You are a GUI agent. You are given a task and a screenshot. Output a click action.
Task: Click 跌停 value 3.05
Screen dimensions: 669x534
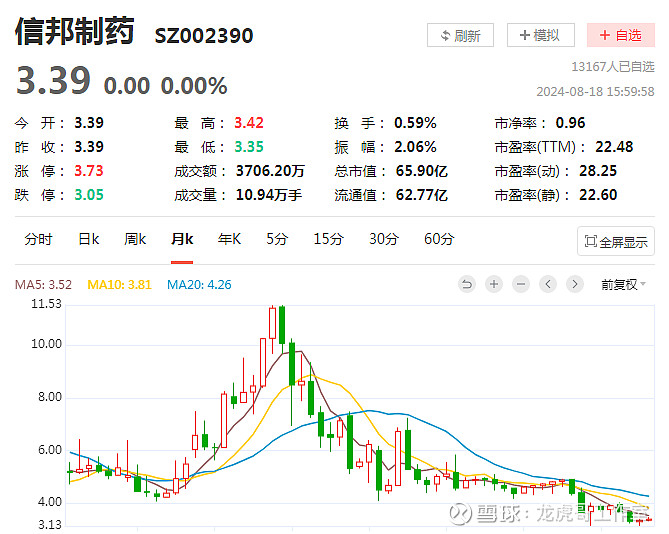click(x=89, y=195)
